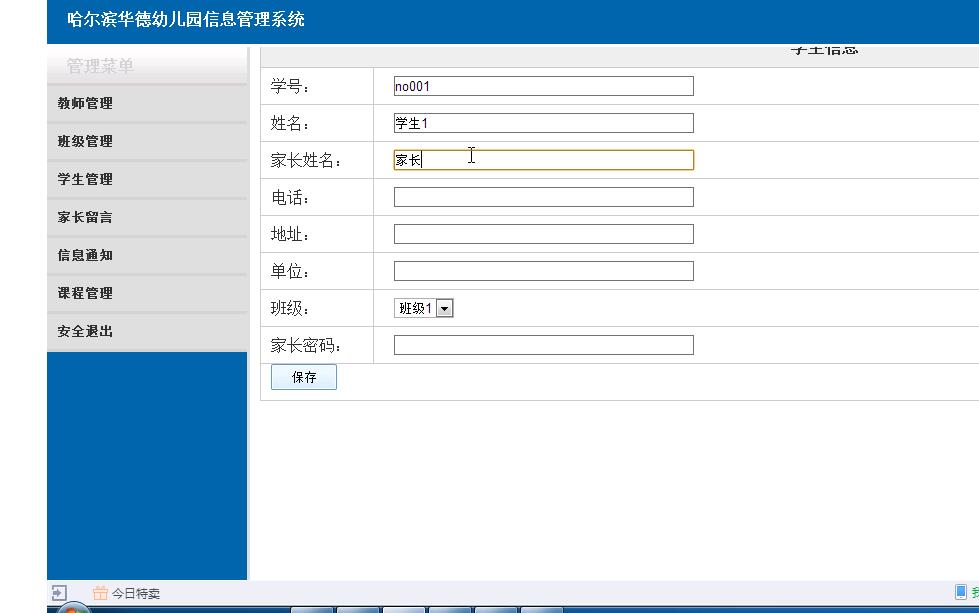This screenshot has height=613, width=979.
Task: Click the 今日特卖 gift icon
Action: pos(100,593)
